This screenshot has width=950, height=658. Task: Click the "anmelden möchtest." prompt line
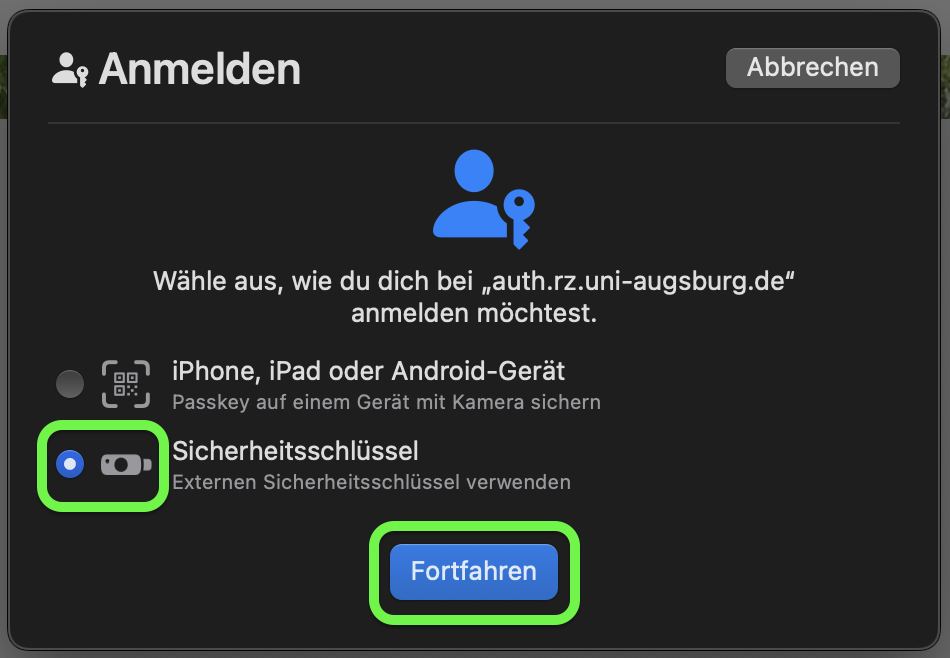(474, 313)
